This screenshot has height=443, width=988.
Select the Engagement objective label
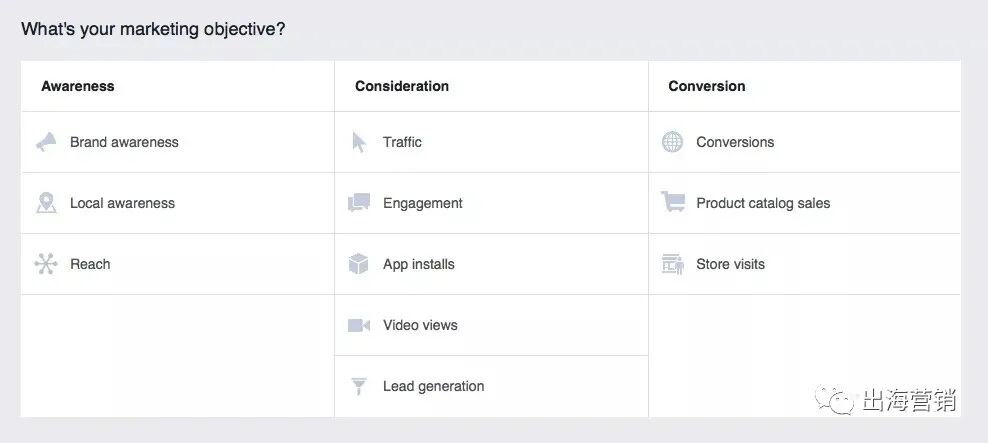[422, 203]
